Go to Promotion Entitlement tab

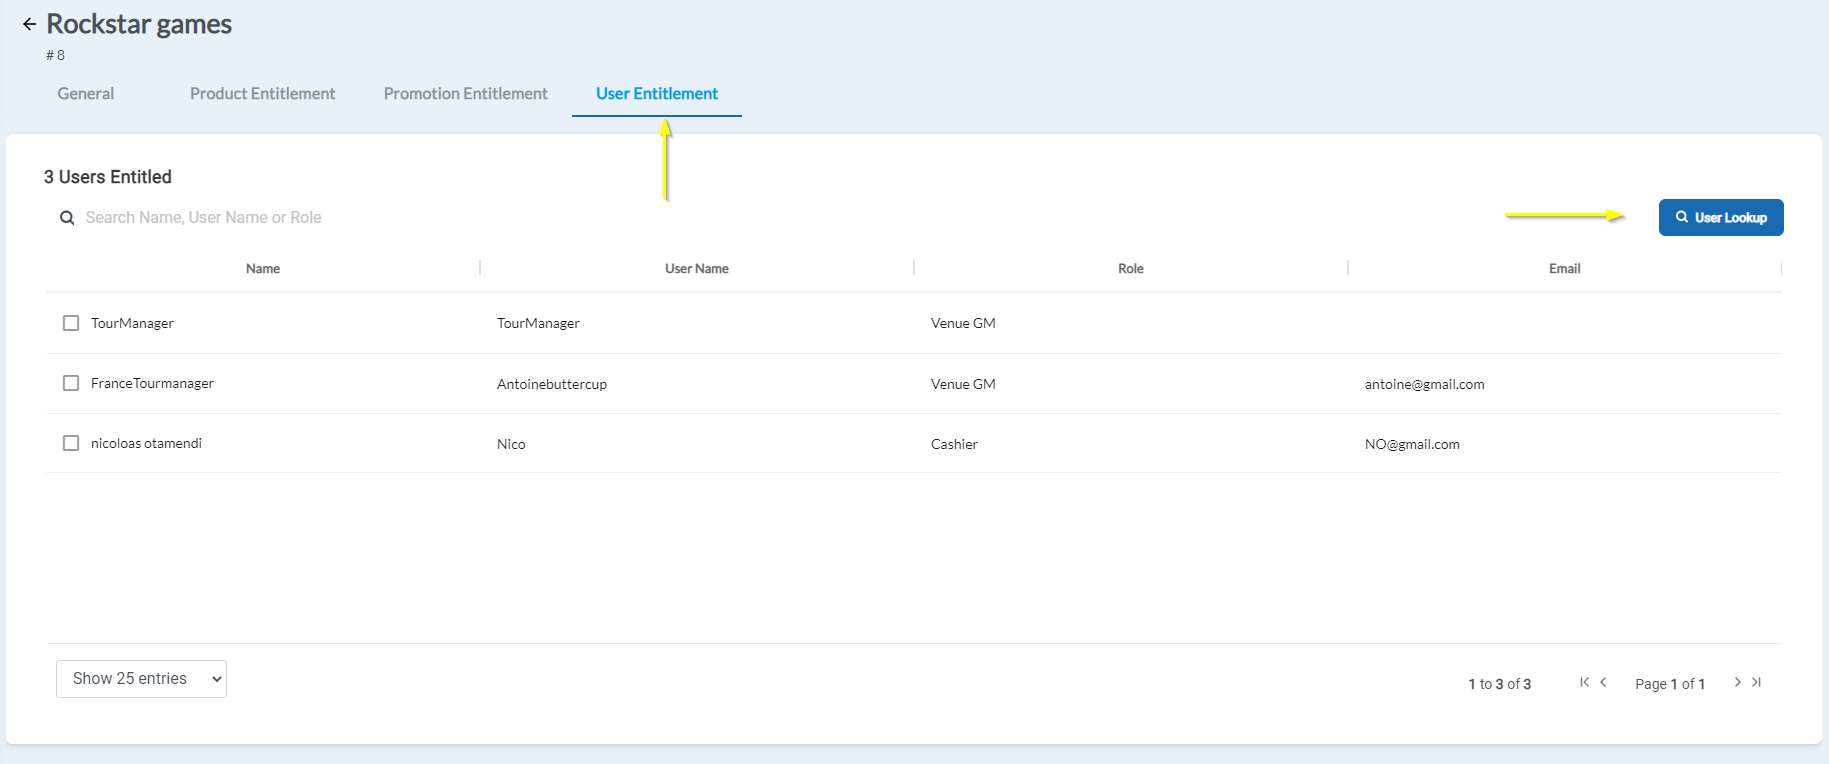pos(466,94)
